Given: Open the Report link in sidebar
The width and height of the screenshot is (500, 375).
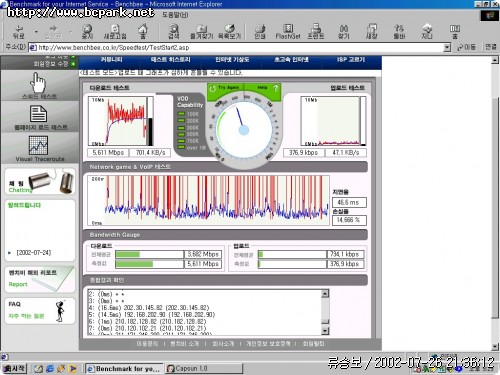Looking at the screenshot, I should (x=18, y=284).
